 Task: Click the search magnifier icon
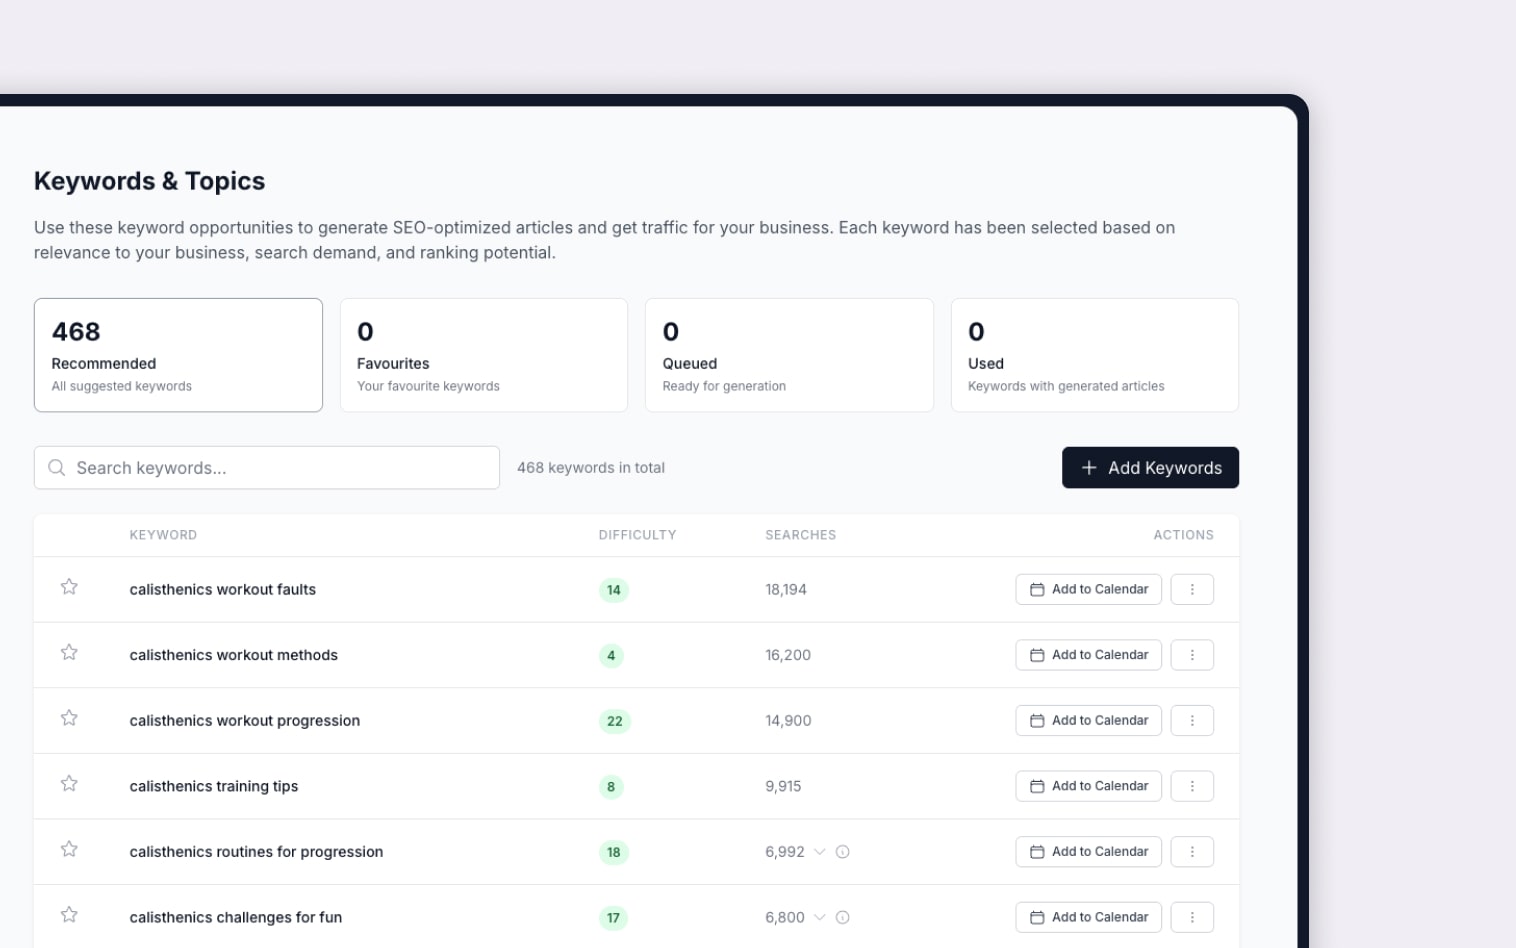tap(57, 467)
